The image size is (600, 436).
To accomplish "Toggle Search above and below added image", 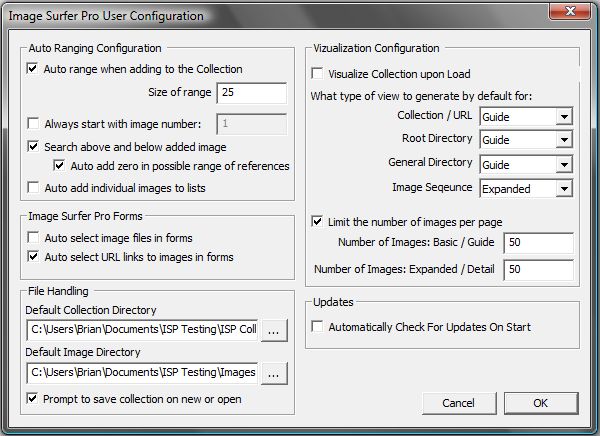I will 33,147.
